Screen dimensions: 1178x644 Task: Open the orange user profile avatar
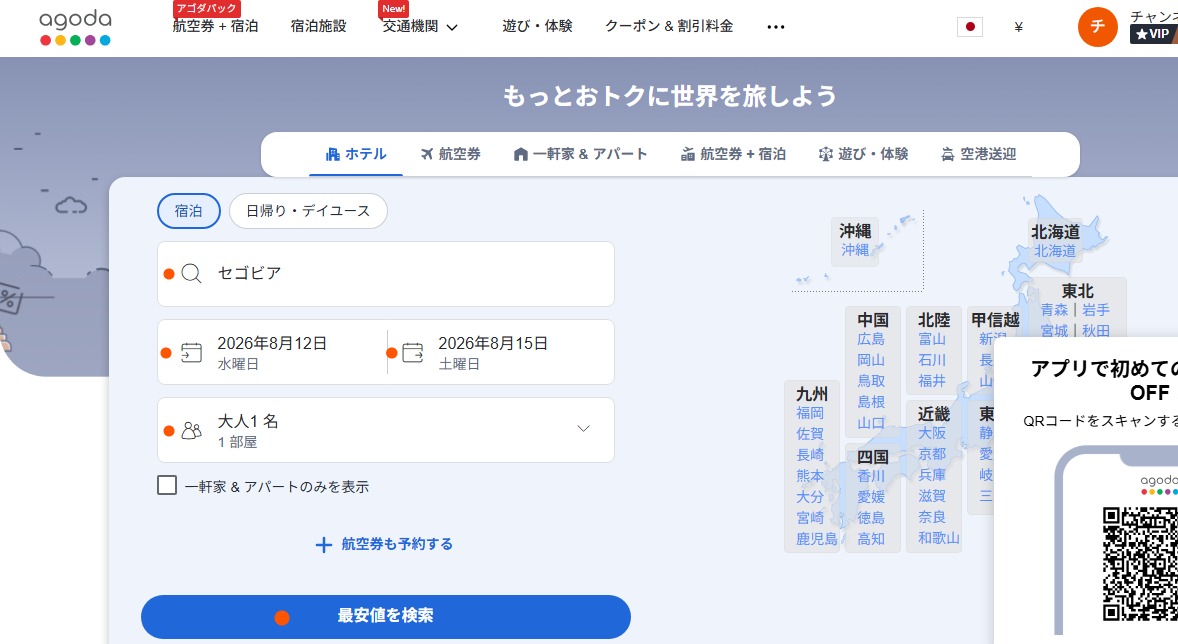1098,26
